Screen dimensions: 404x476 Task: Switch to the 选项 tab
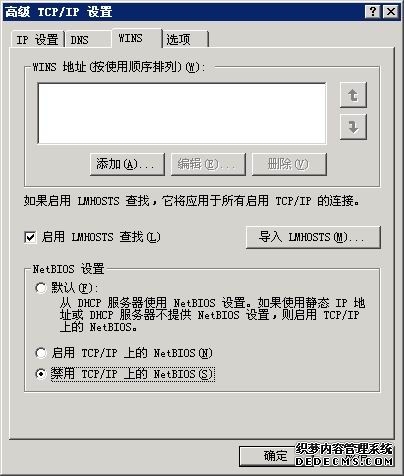pos(186,40)
